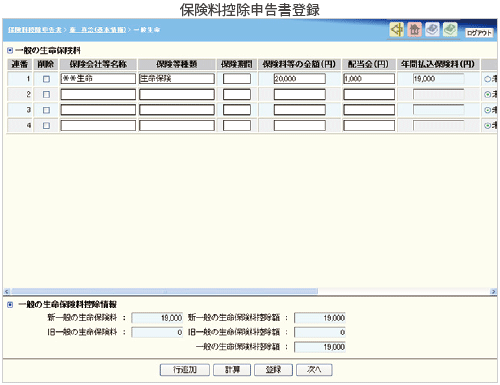Click the 配当金 field in row 4
Viewport: 500px width, 385px height.
(369, 125)
